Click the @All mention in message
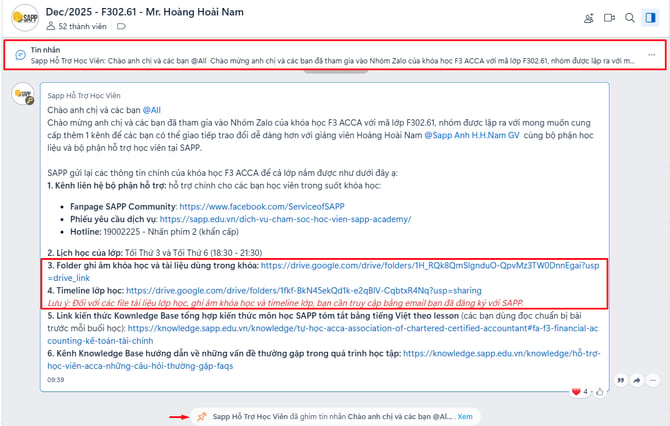The height and width of the screenshot is (426, 670). click(x=152, y=110)
